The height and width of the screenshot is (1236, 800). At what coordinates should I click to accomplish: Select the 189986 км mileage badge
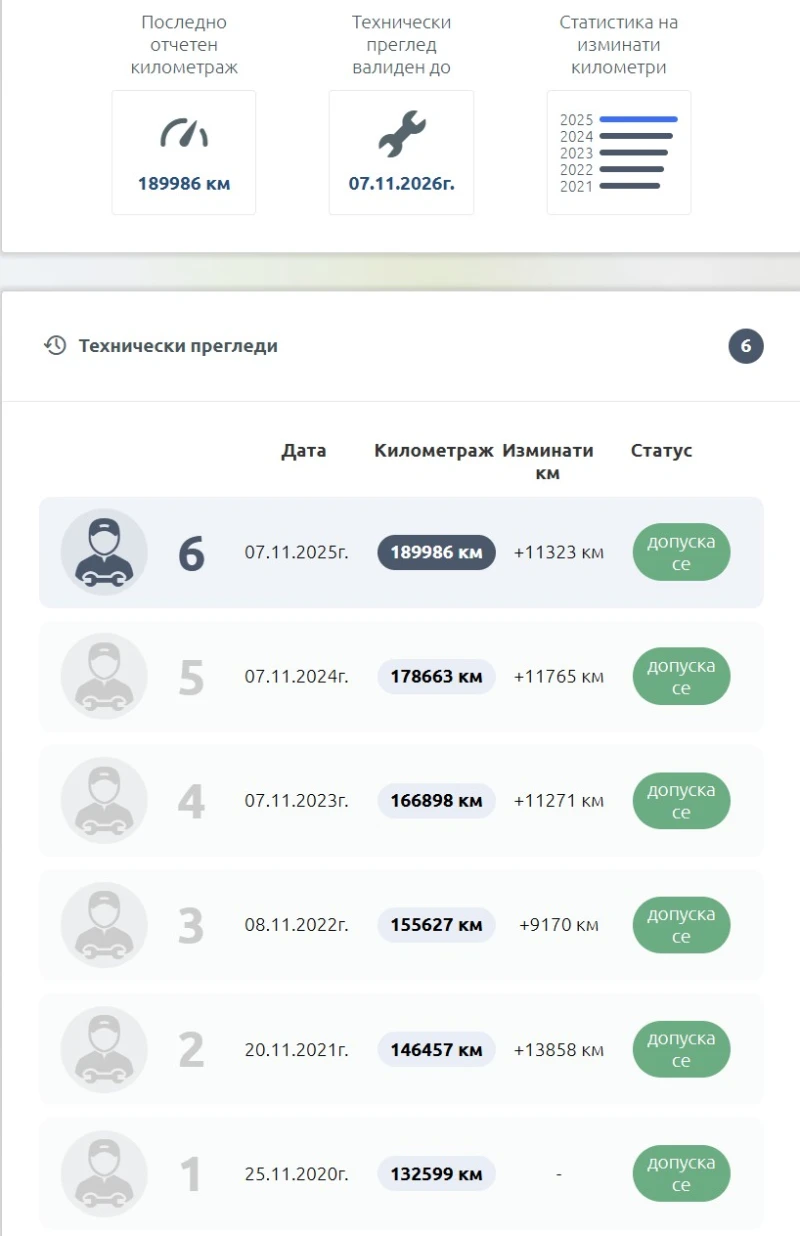[x=435, y=552]
